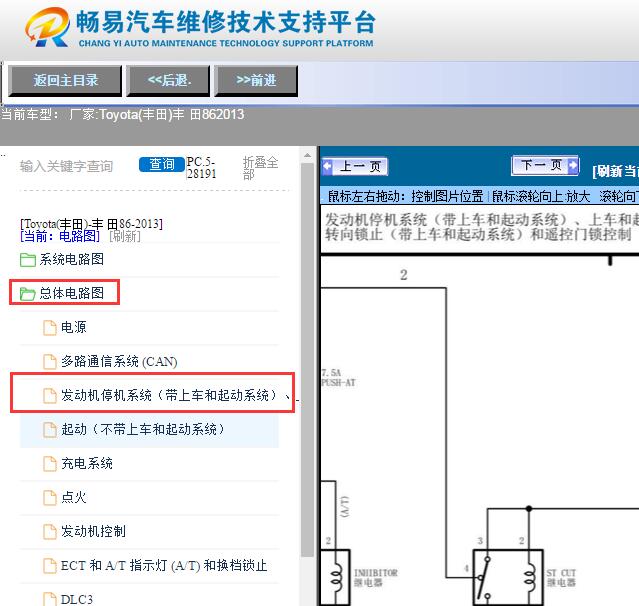Image resolution: width=639 pixels, height=606 pixels.
Task: Click the document icon beside 充电系统
Action: pyautogui.click(x=50, y=464)
